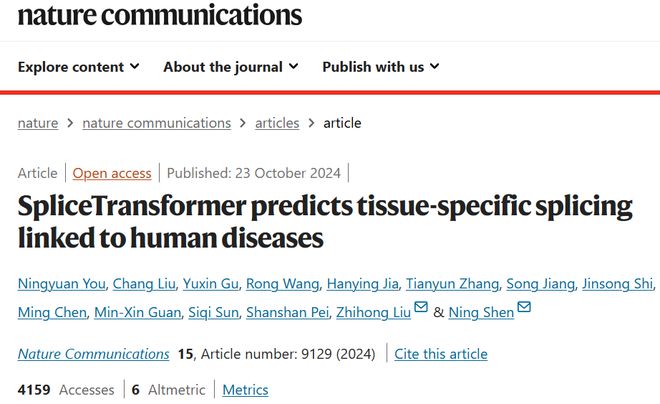660x404 pixels.
Task: Open author Hanying Jia link
Action: tap(363, 284)
